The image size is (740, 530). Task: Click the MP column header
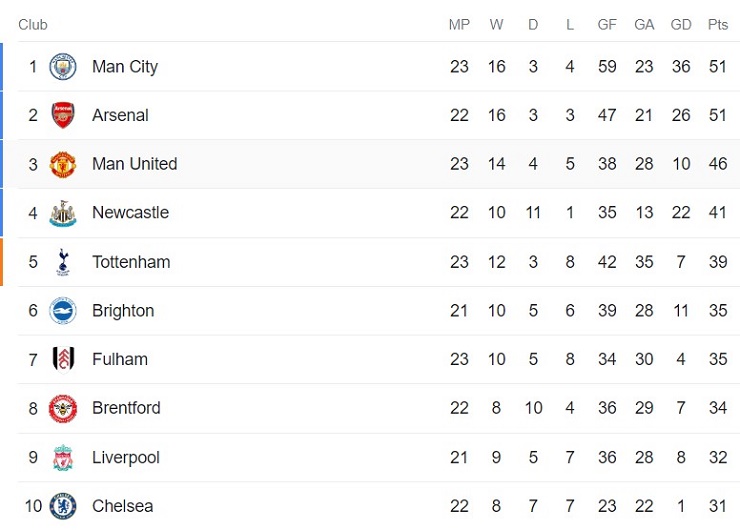[x=459, y=25]
